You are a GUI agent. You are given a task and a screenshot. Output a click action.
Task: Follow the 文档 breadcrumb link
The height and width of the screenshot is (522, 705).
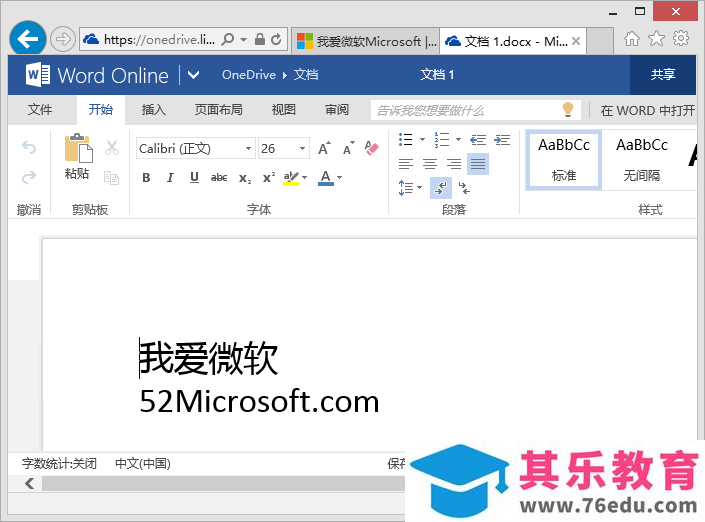(306, 75)
